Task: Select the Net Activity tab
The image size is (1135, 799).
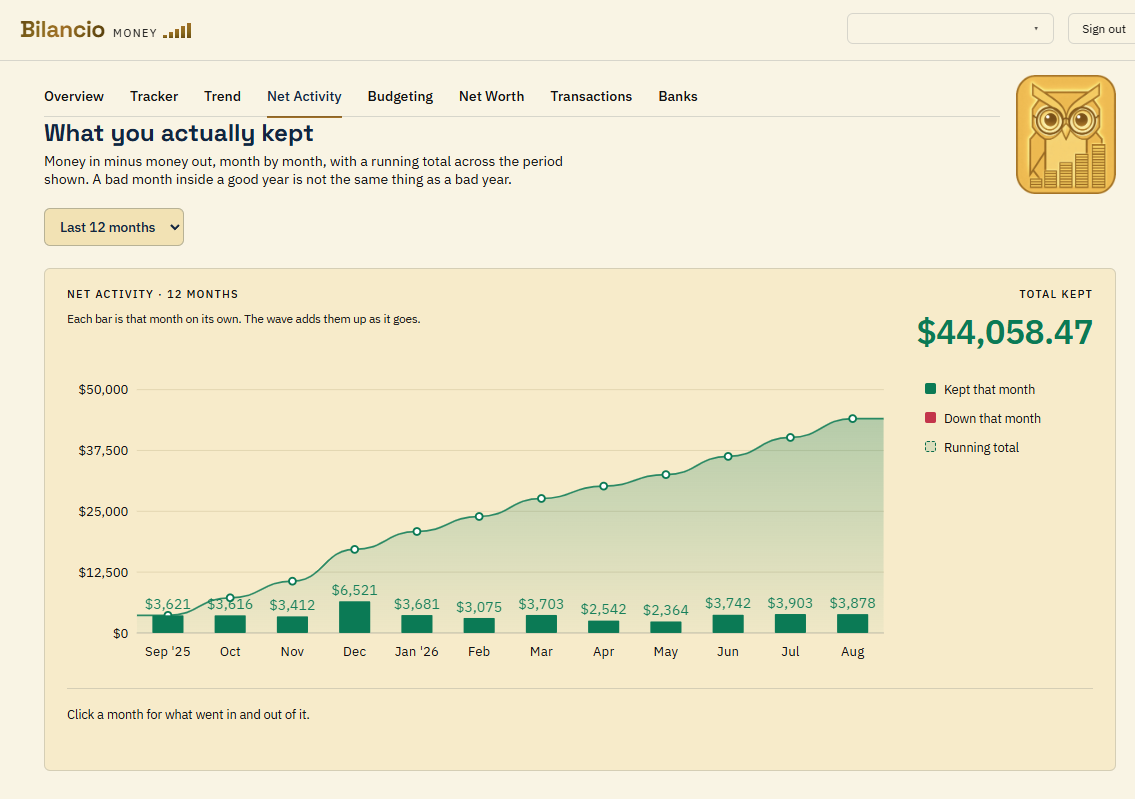Action: click(304, 96)
